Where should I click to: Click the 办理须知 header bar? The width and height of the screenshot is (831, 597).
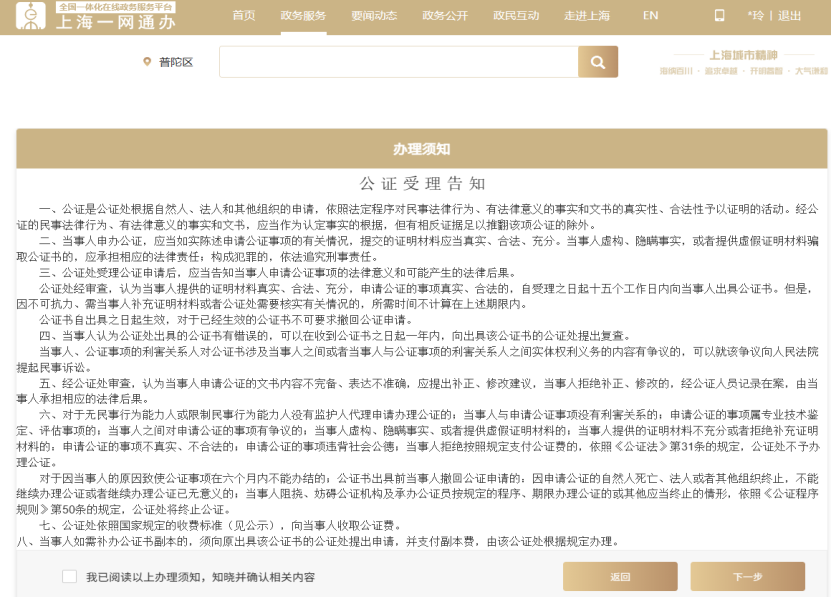[x=421, y=149]
